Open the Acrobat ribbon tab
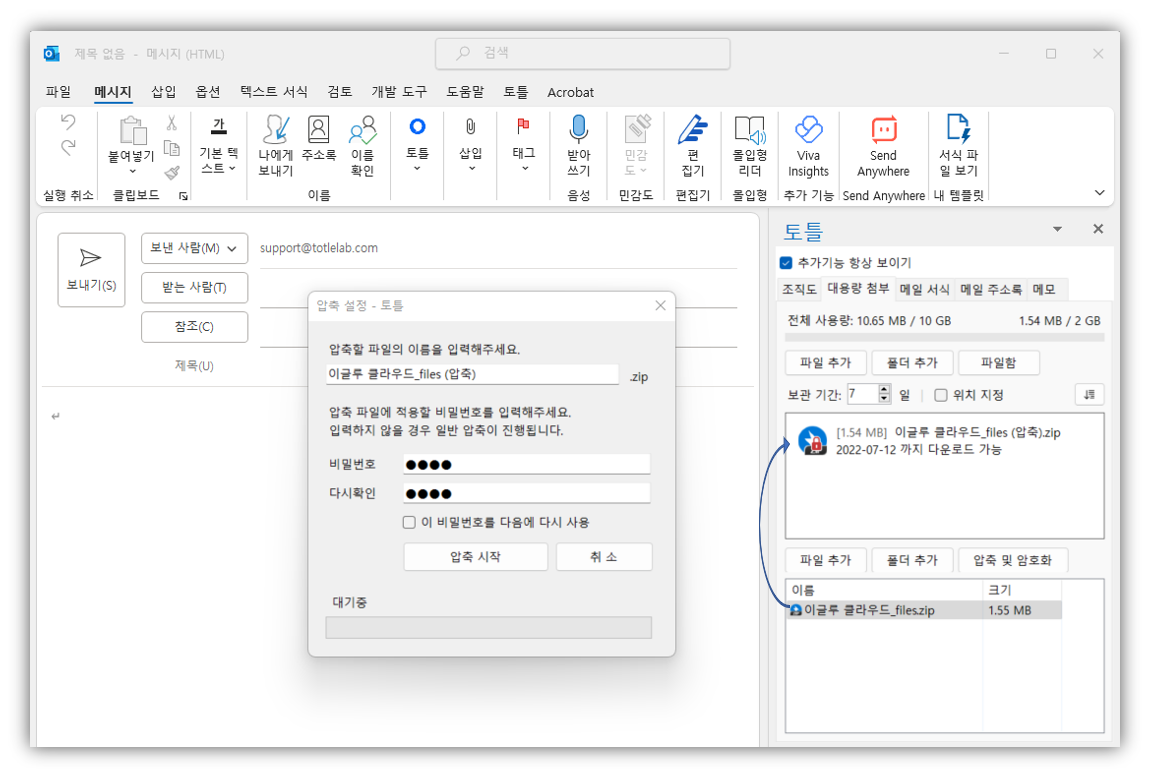The image size is (1149, 777). pyautogui.click(x=570, y=92)
